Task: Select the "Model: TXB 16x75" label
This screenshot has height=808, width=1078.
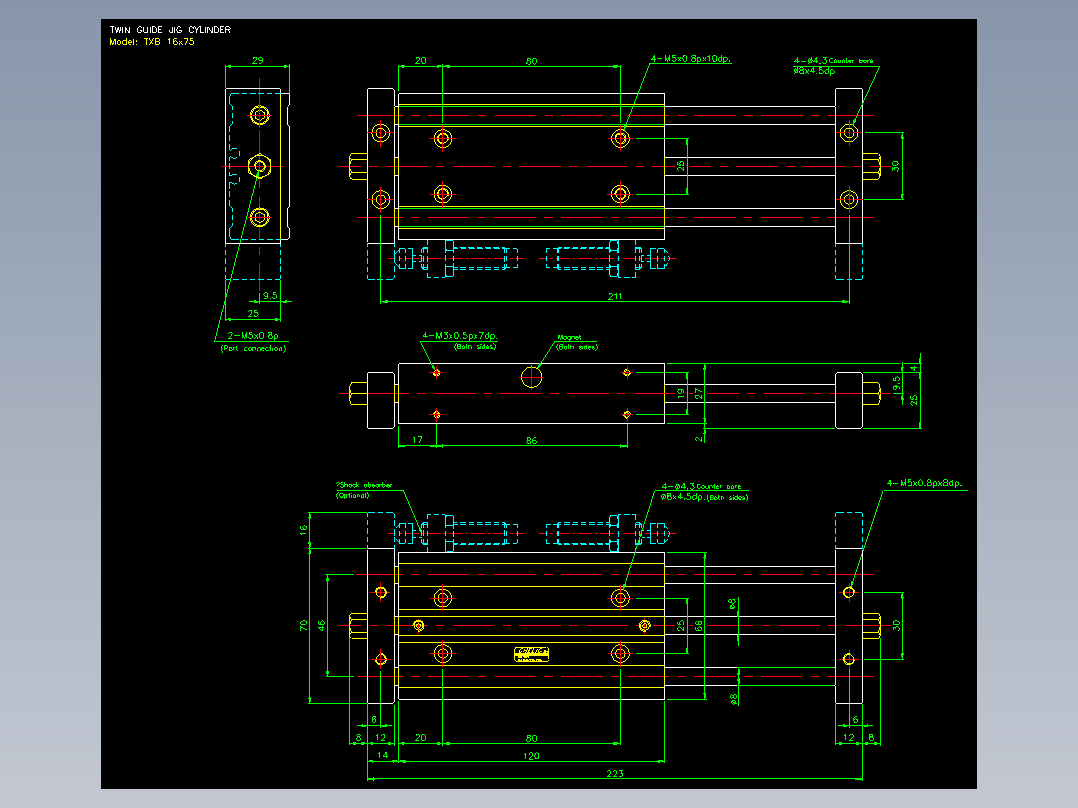Action: click(x=152, y=42)
